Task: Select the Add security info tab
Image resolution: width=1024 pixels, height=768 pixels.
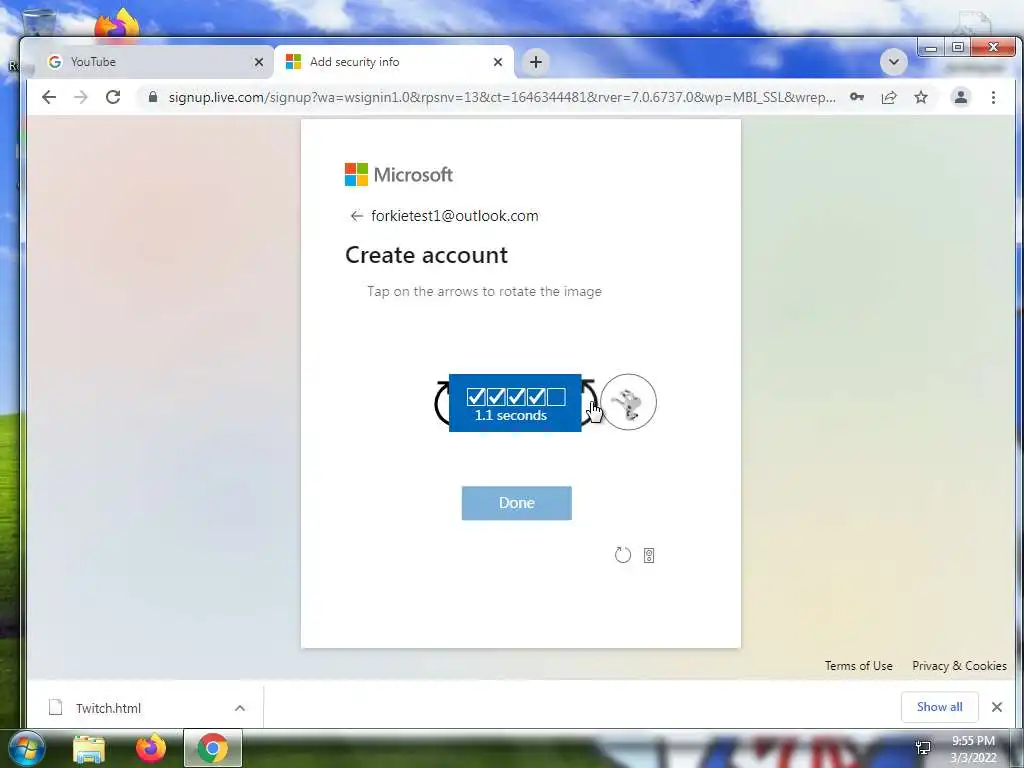Action: click(394, 62)
